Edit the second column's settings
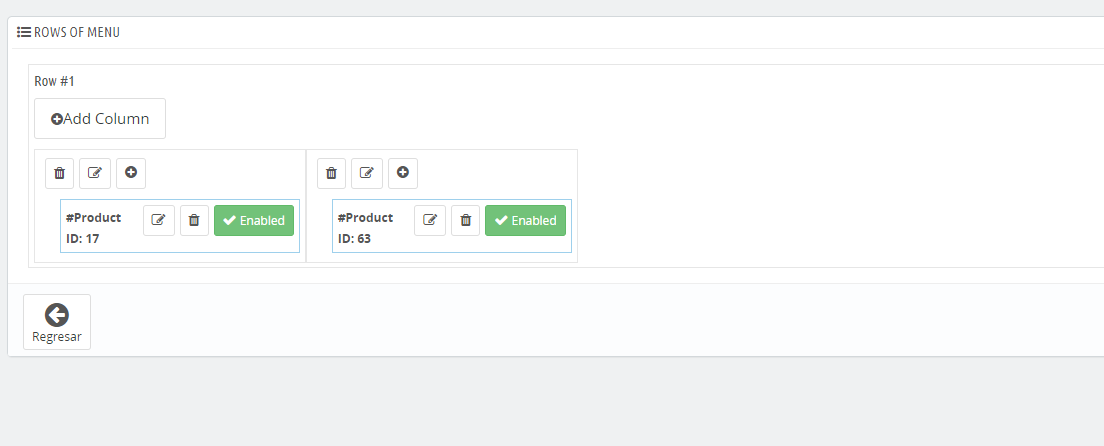The width and height of the screenshot is (1104, 446). click(367, 173)
